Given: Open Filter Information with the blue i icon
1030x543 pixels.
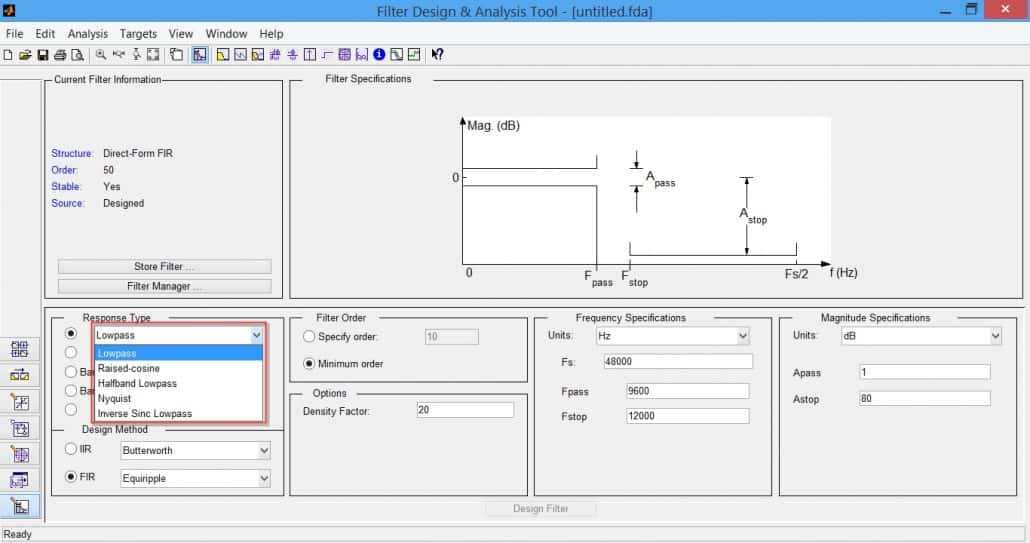Looking at the screenshot, I should (379, 55).
